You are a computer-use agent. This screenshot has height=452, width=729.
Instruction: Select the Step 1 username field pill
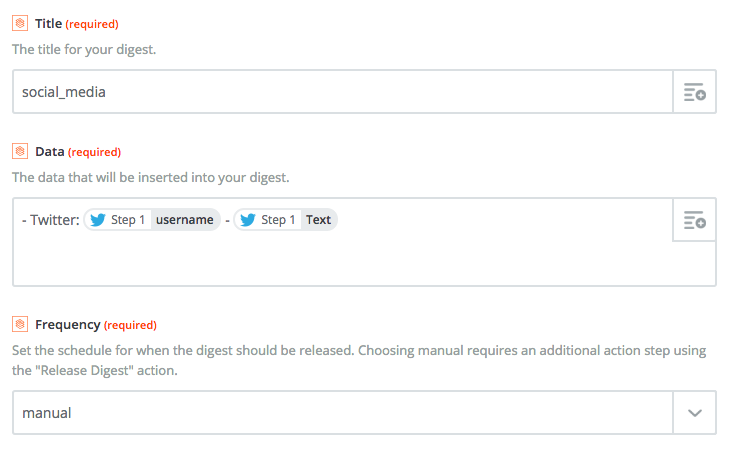pyautogui.click(x=152, y=219)
